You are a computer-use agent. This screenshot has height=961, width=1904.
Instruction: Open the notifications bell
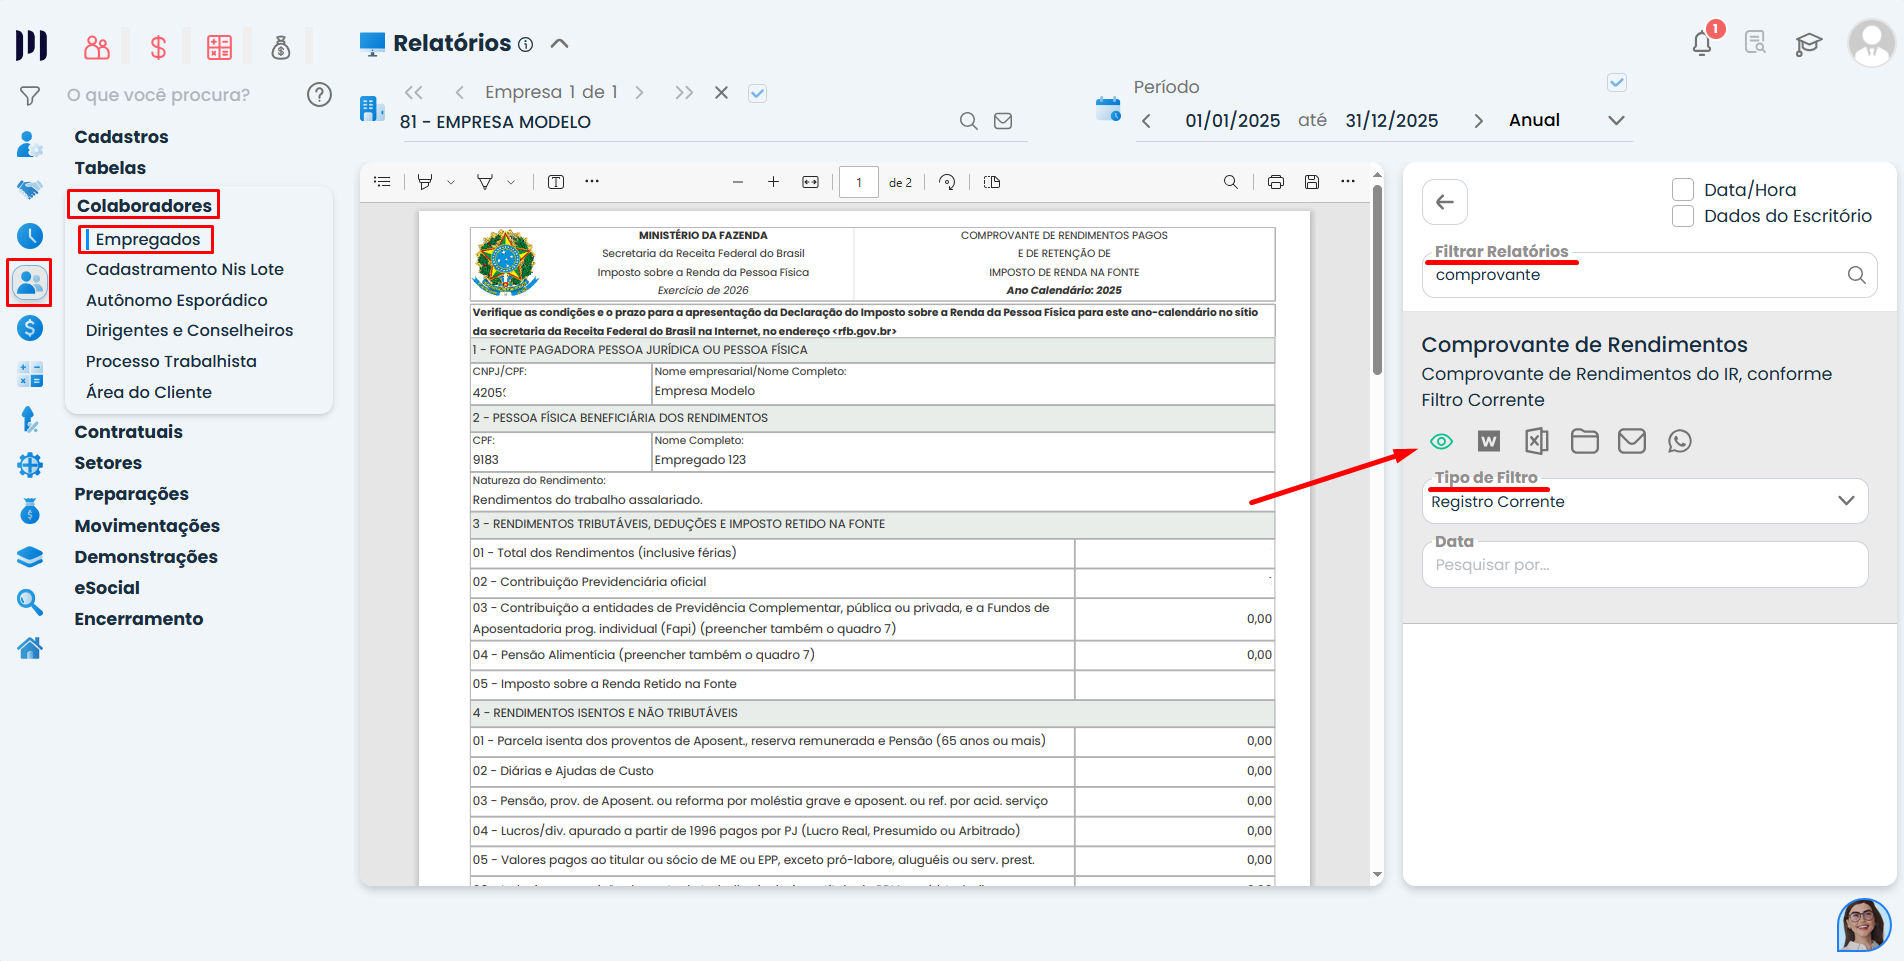1702,43
